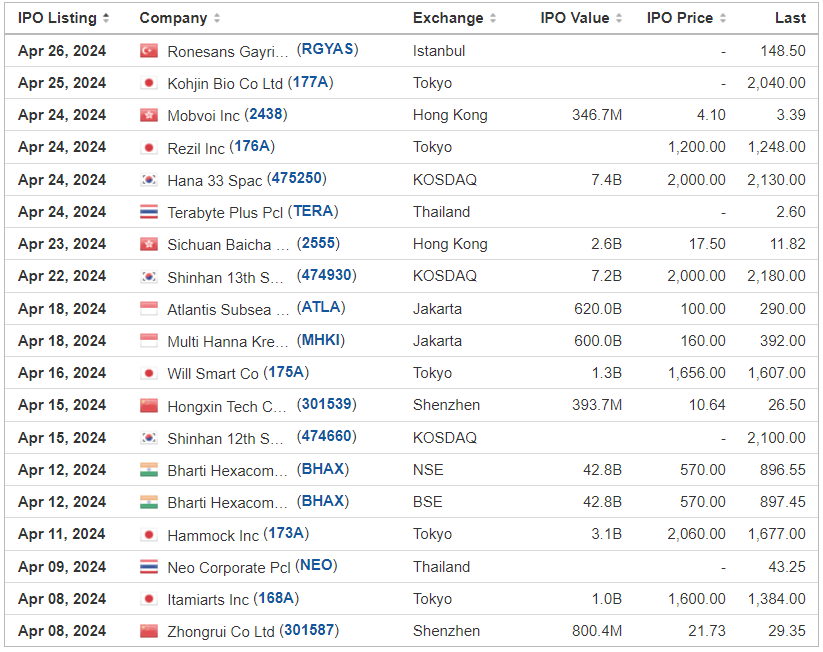Click the India flag in the NSE row
Viewport: 823px width, 652px height.
click(149, 469)
